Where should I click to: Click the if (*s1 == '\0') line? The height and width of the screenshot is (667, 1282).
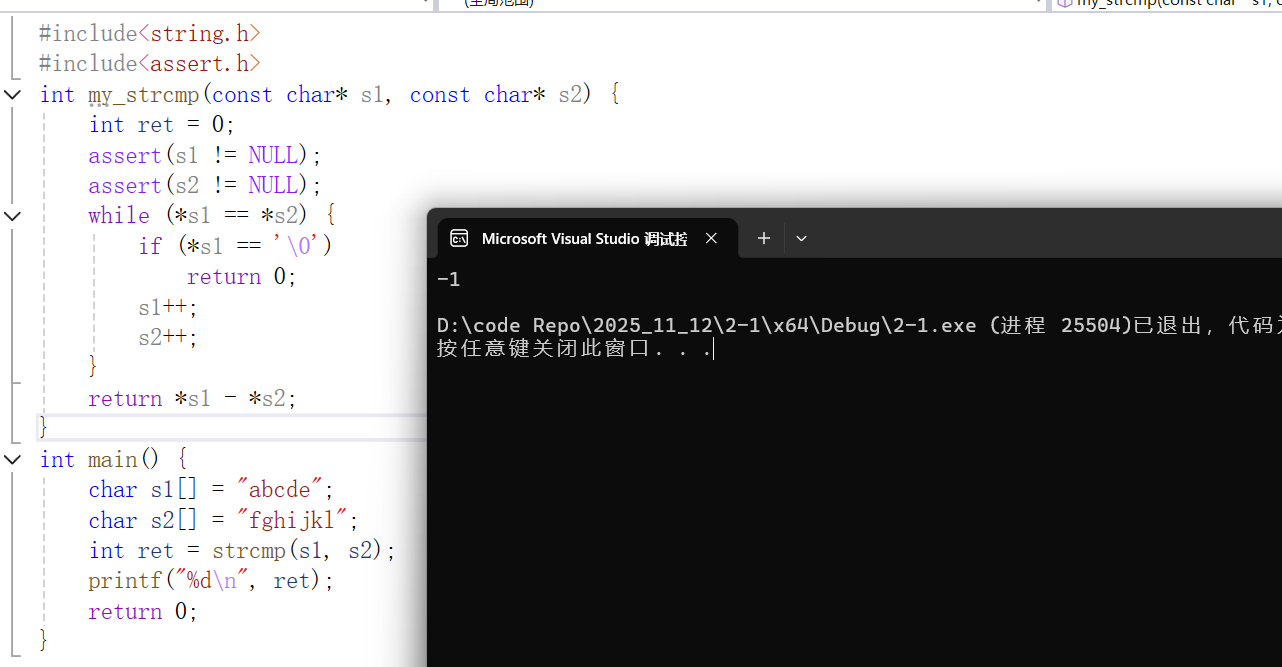point(235,246)
